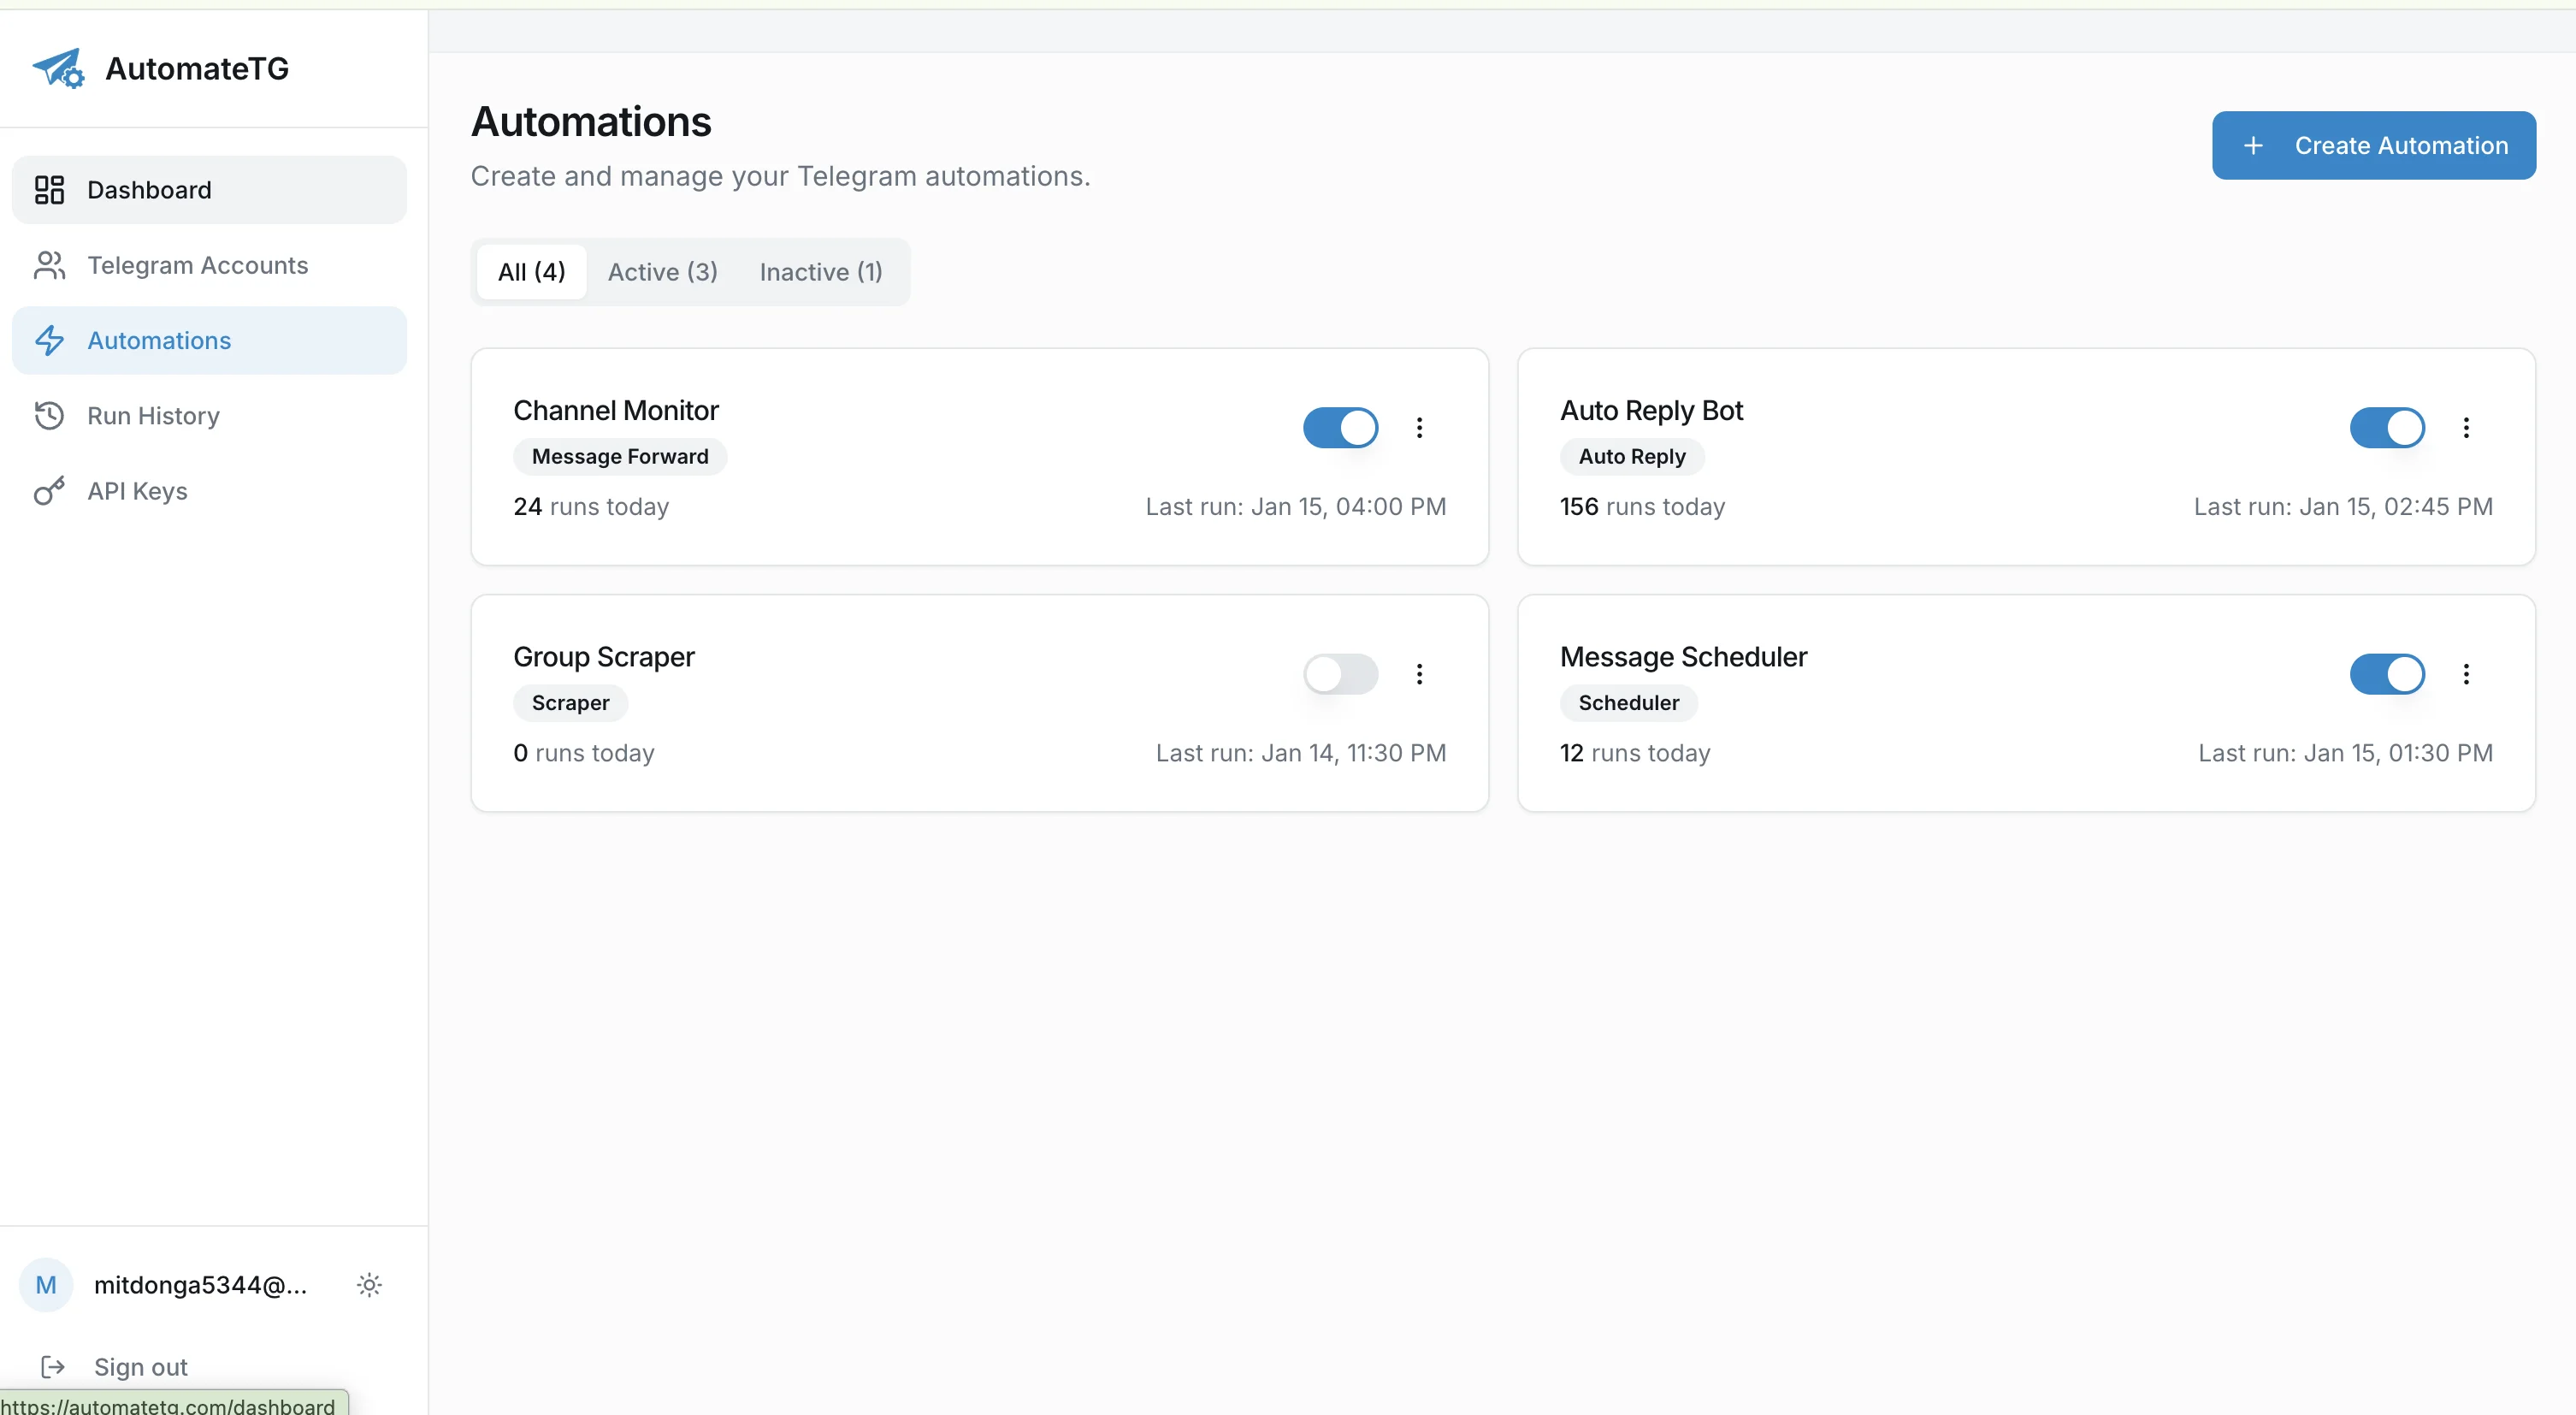Image resolution: width=2576 pixels, height=1415 pixels.
Task: Open the Run History page link
Action: (x=153, y=416)
